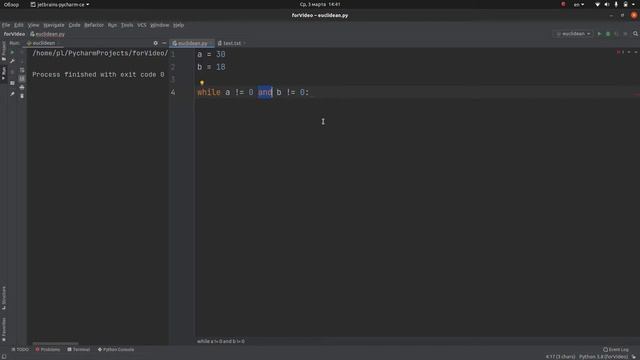This screenshot has height=360, width=640.
Task: Open the euclidean run configuration dropdown
Action: 573,34
